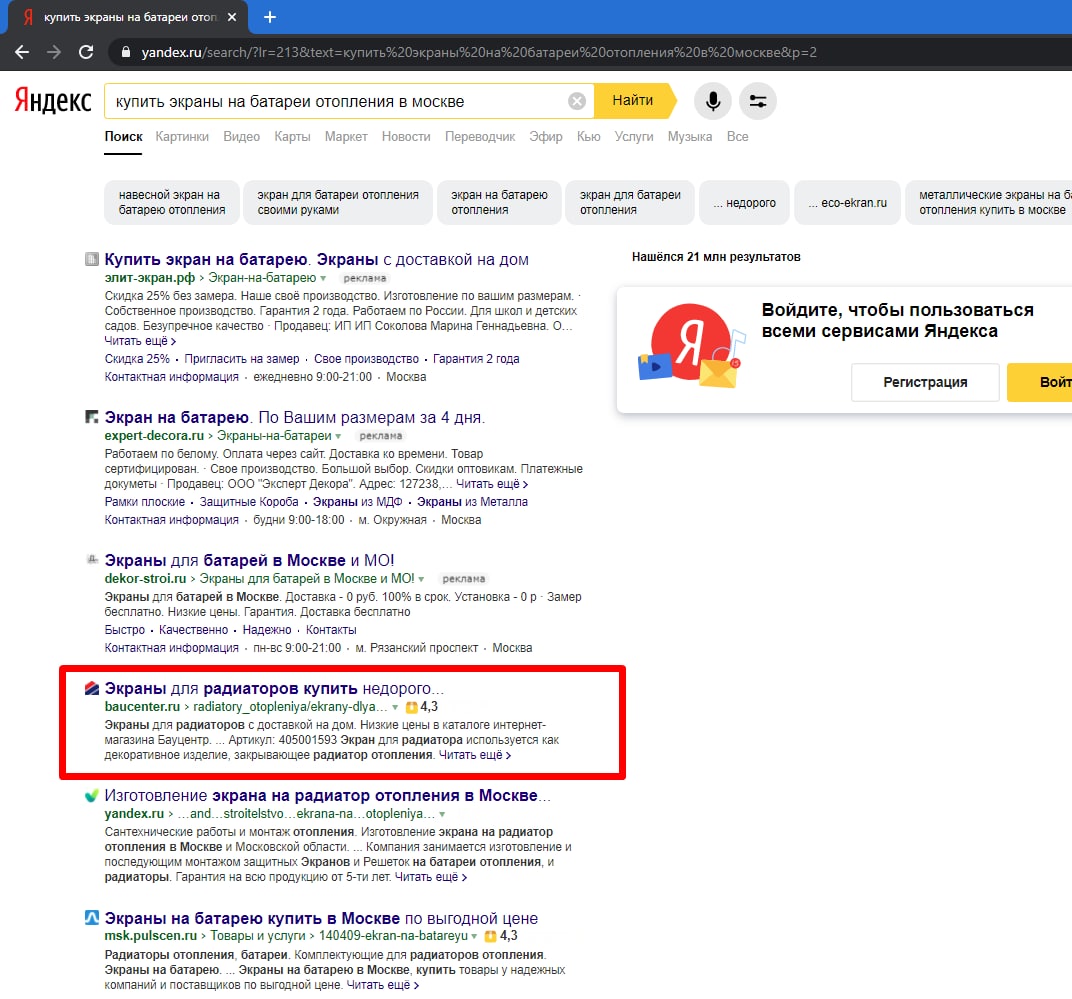
Task: Expand dropdown arrow next to dekor-stroi.ru URL
Action: pyautogui.click(x=421, y=579)
